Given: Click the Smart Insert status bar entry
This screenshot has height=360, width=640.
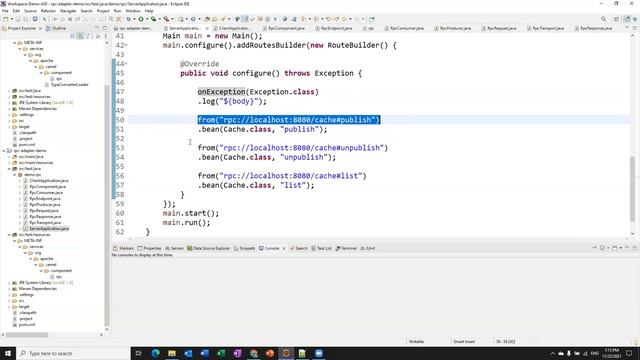Looking at the screenshot, I should point(464,342).
